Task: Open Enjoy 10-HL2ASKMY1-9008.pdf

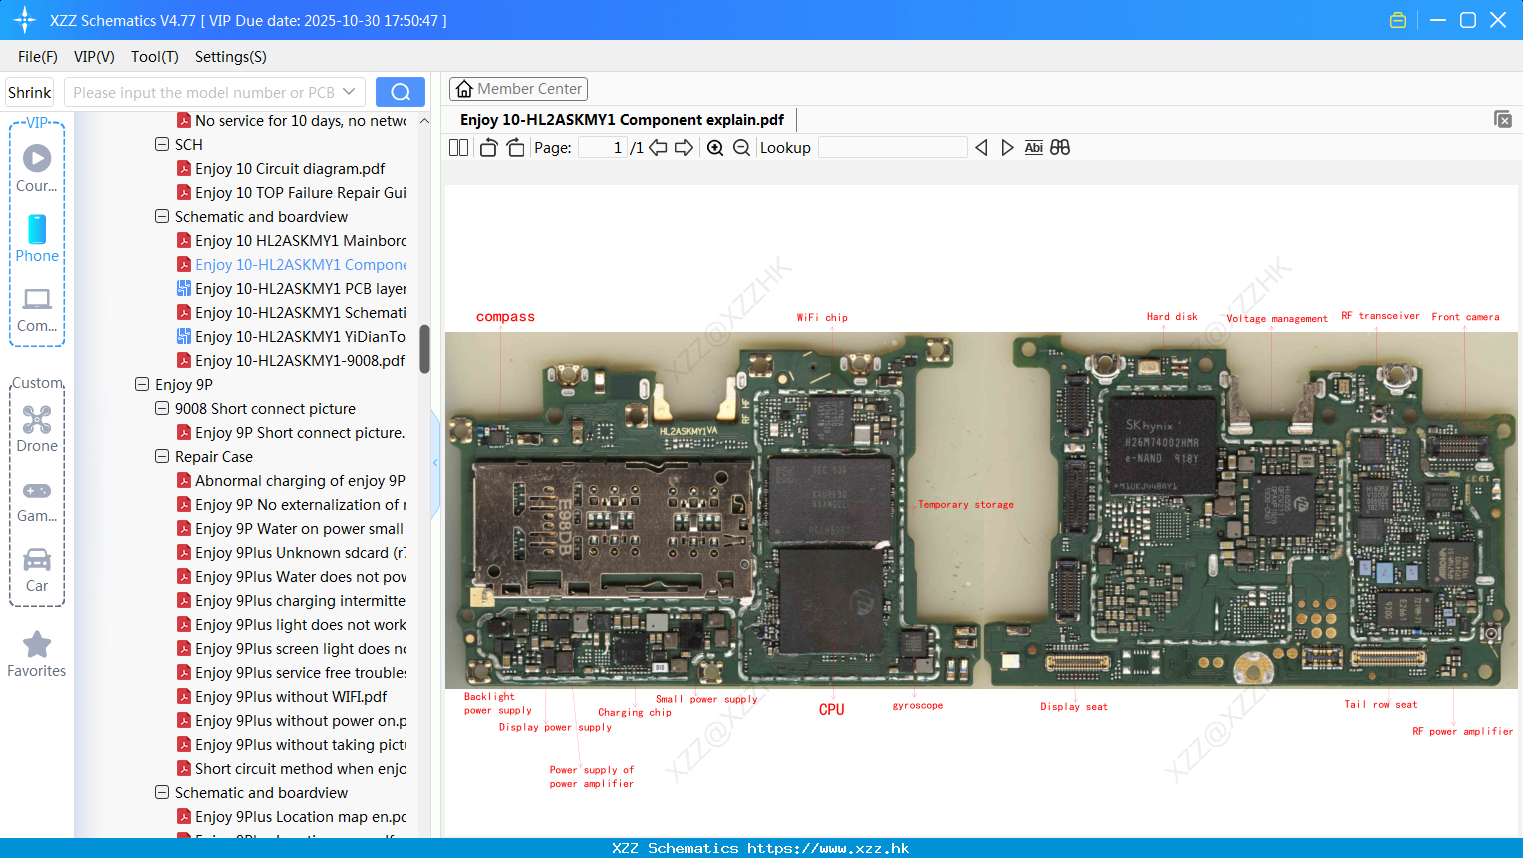Action: tap(292, 360)
